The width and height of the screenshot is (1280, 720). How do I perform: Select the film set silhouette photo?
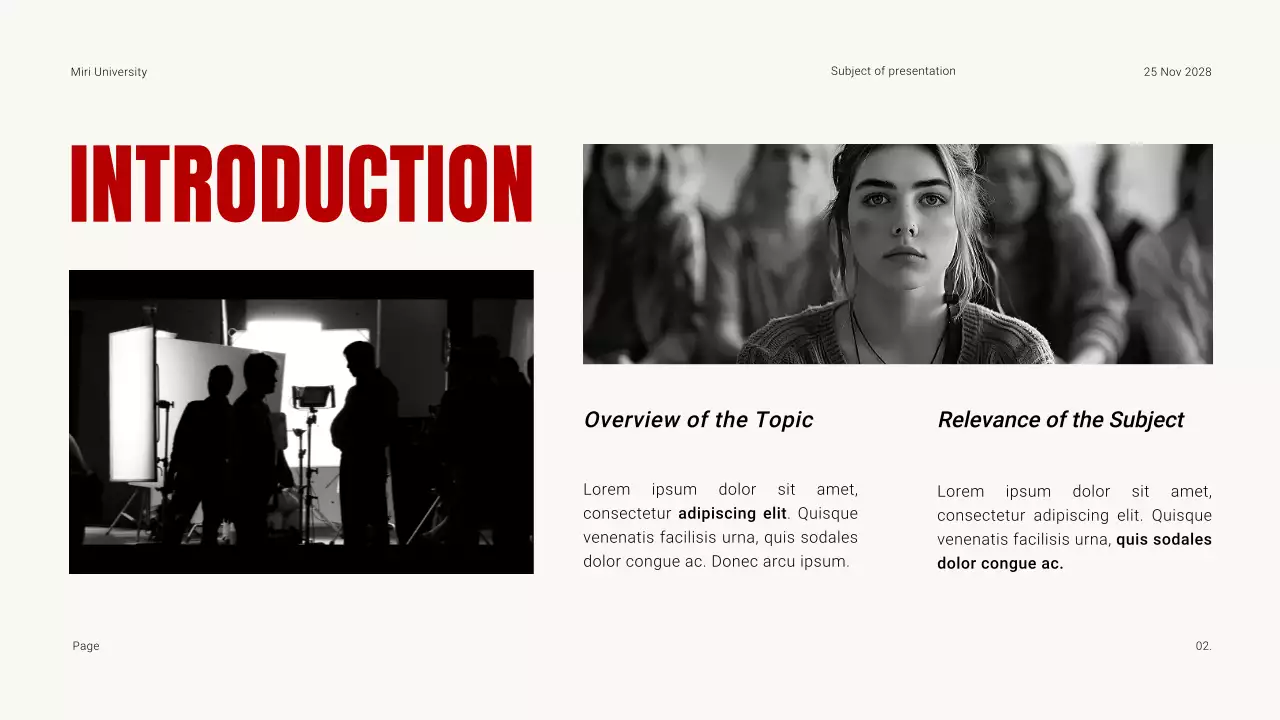click(301, 421)
